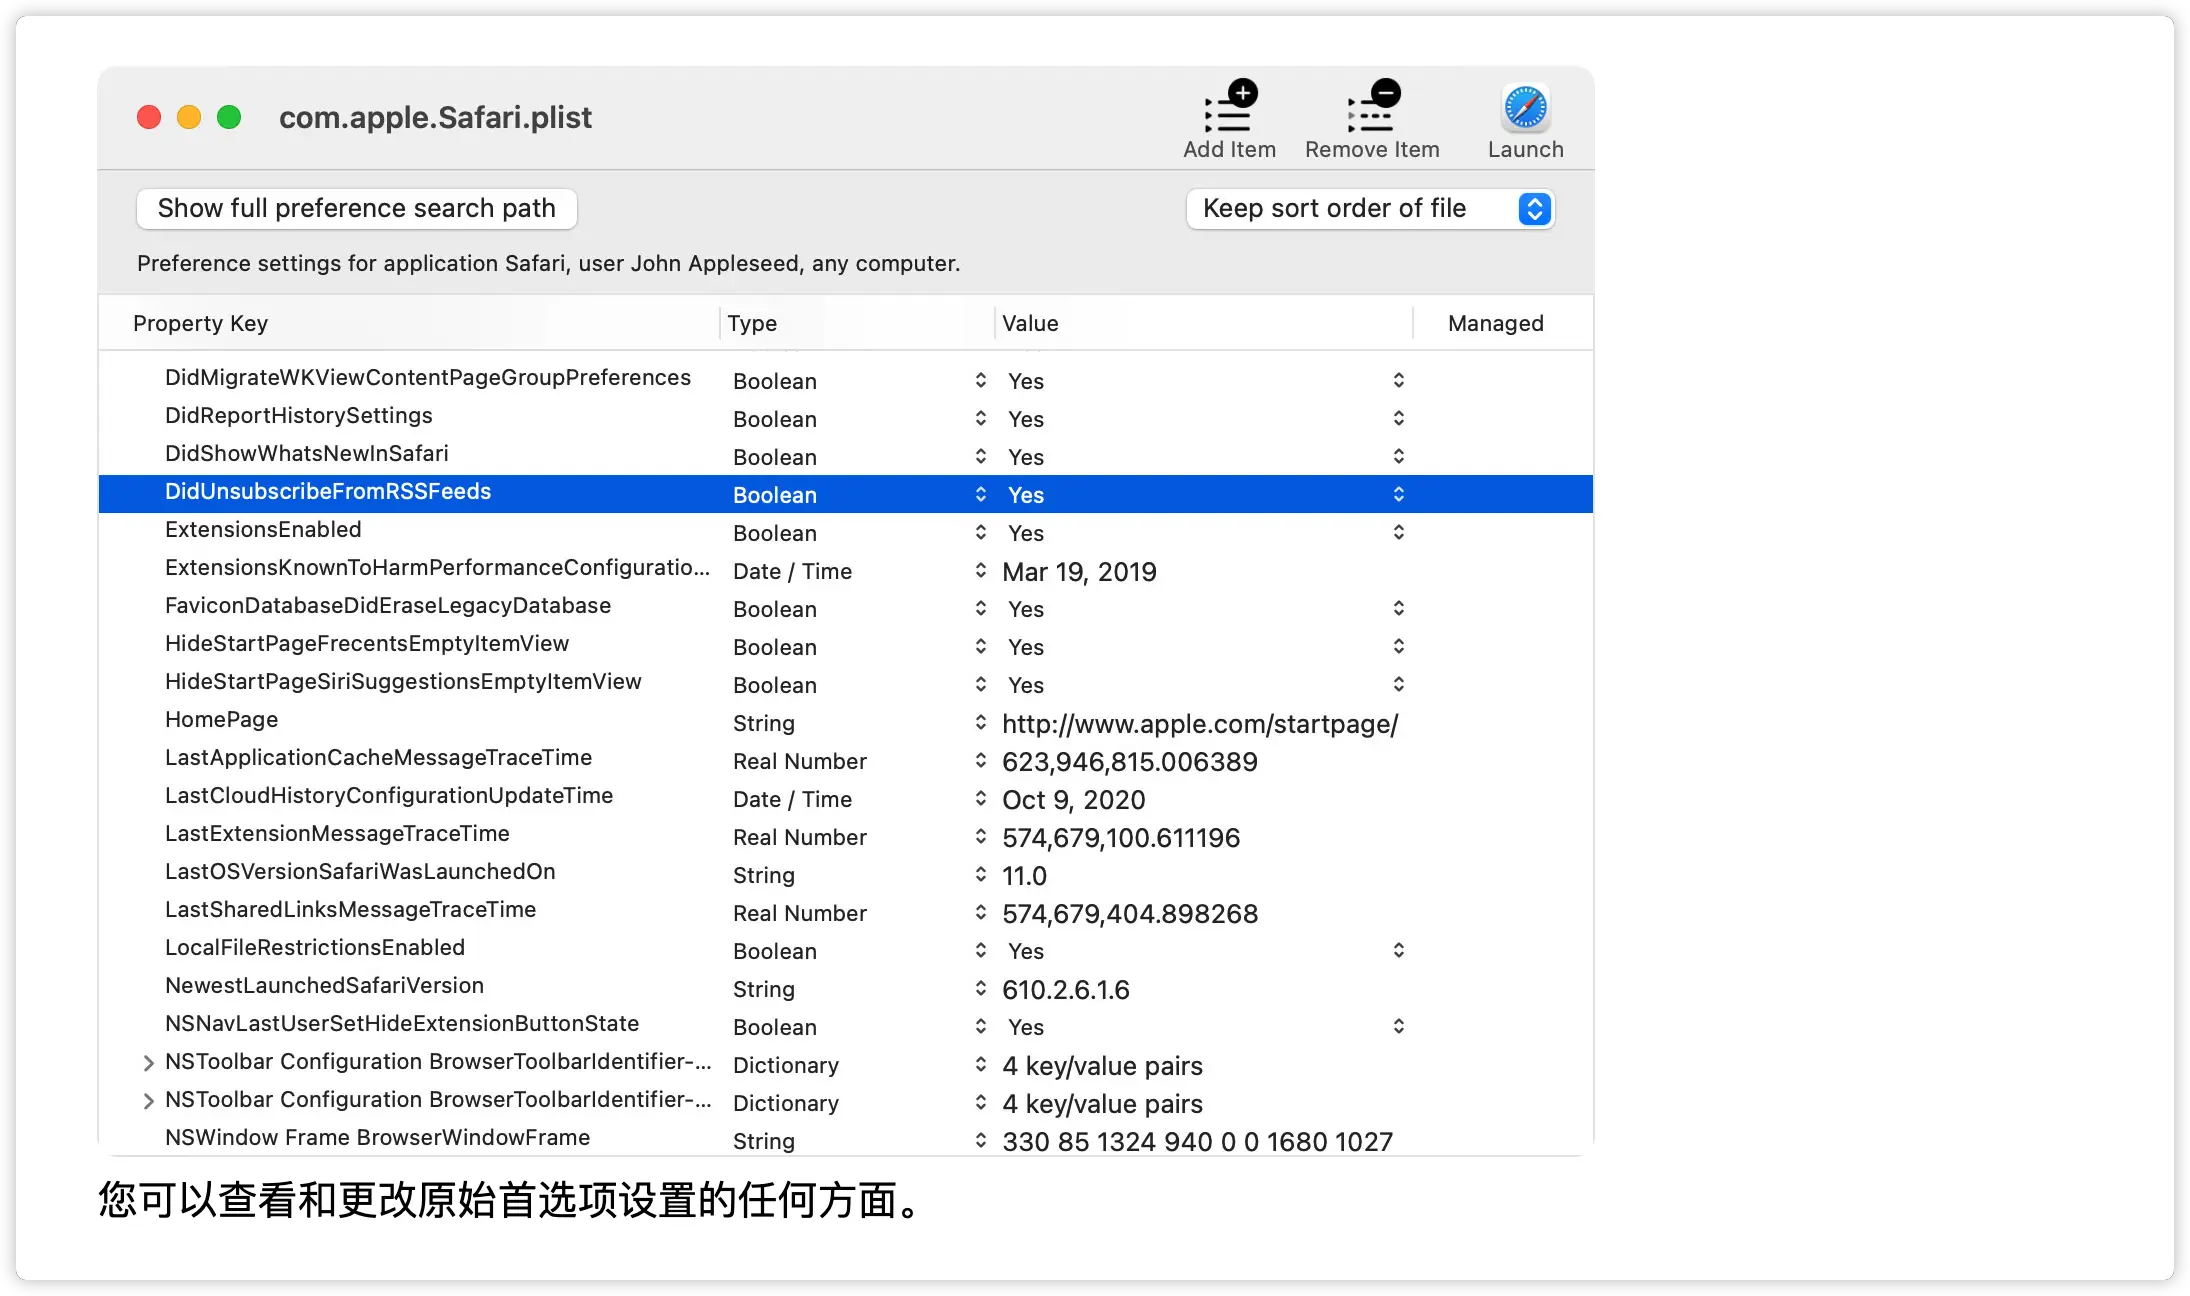Click the red close window button

point(149,117)
